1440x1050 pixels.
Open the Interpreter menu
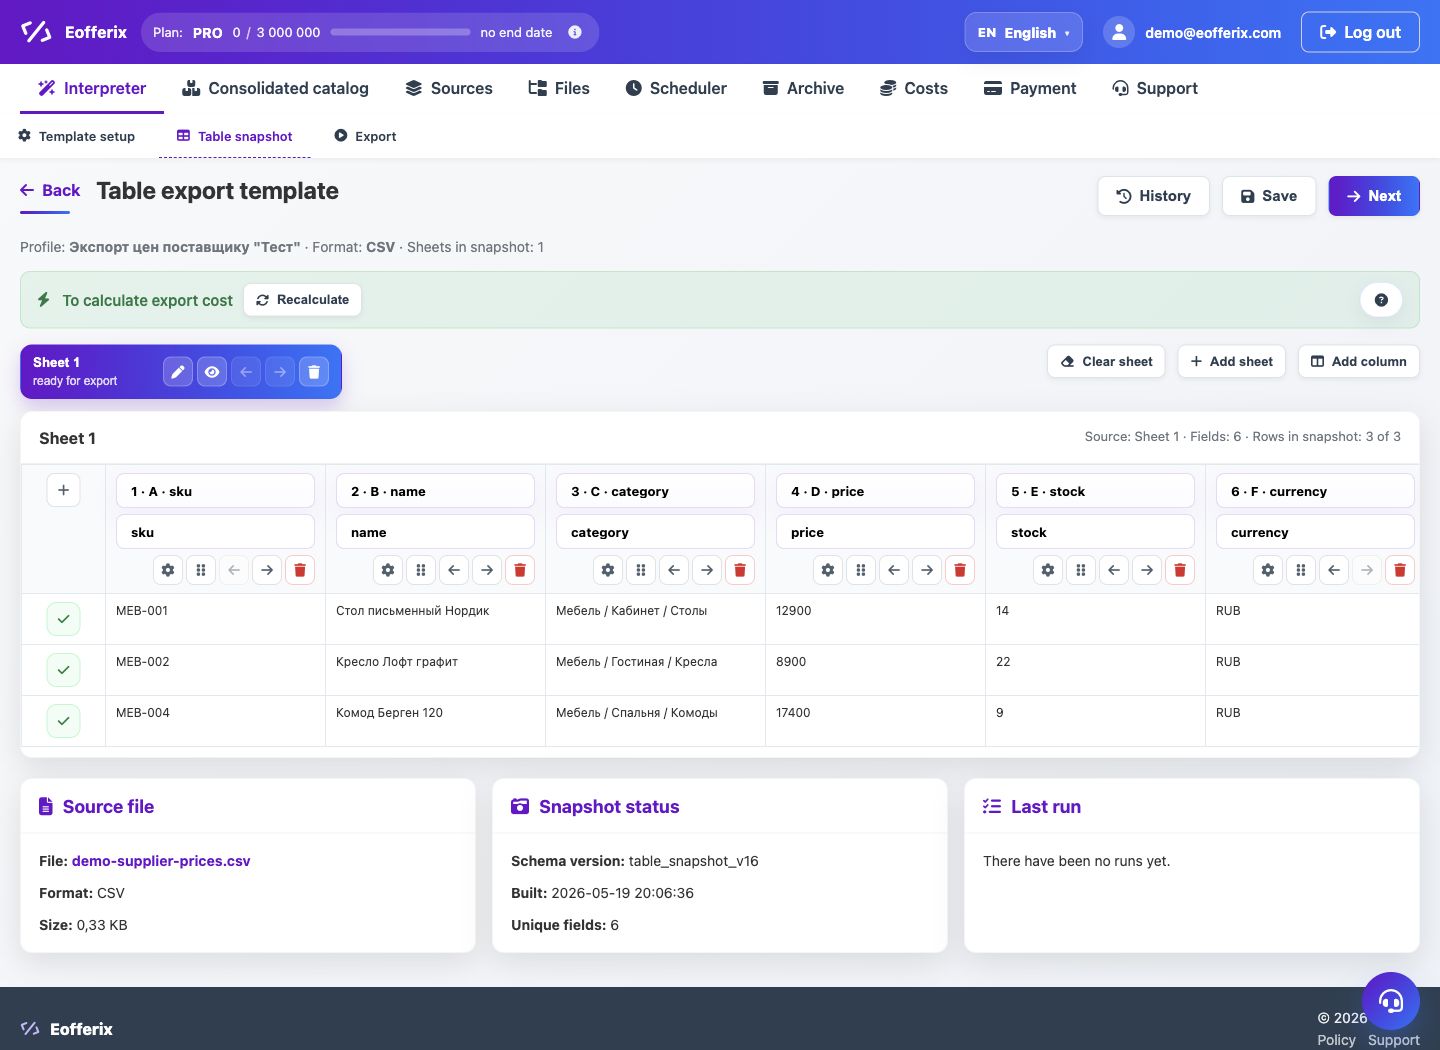pos(92,88)
